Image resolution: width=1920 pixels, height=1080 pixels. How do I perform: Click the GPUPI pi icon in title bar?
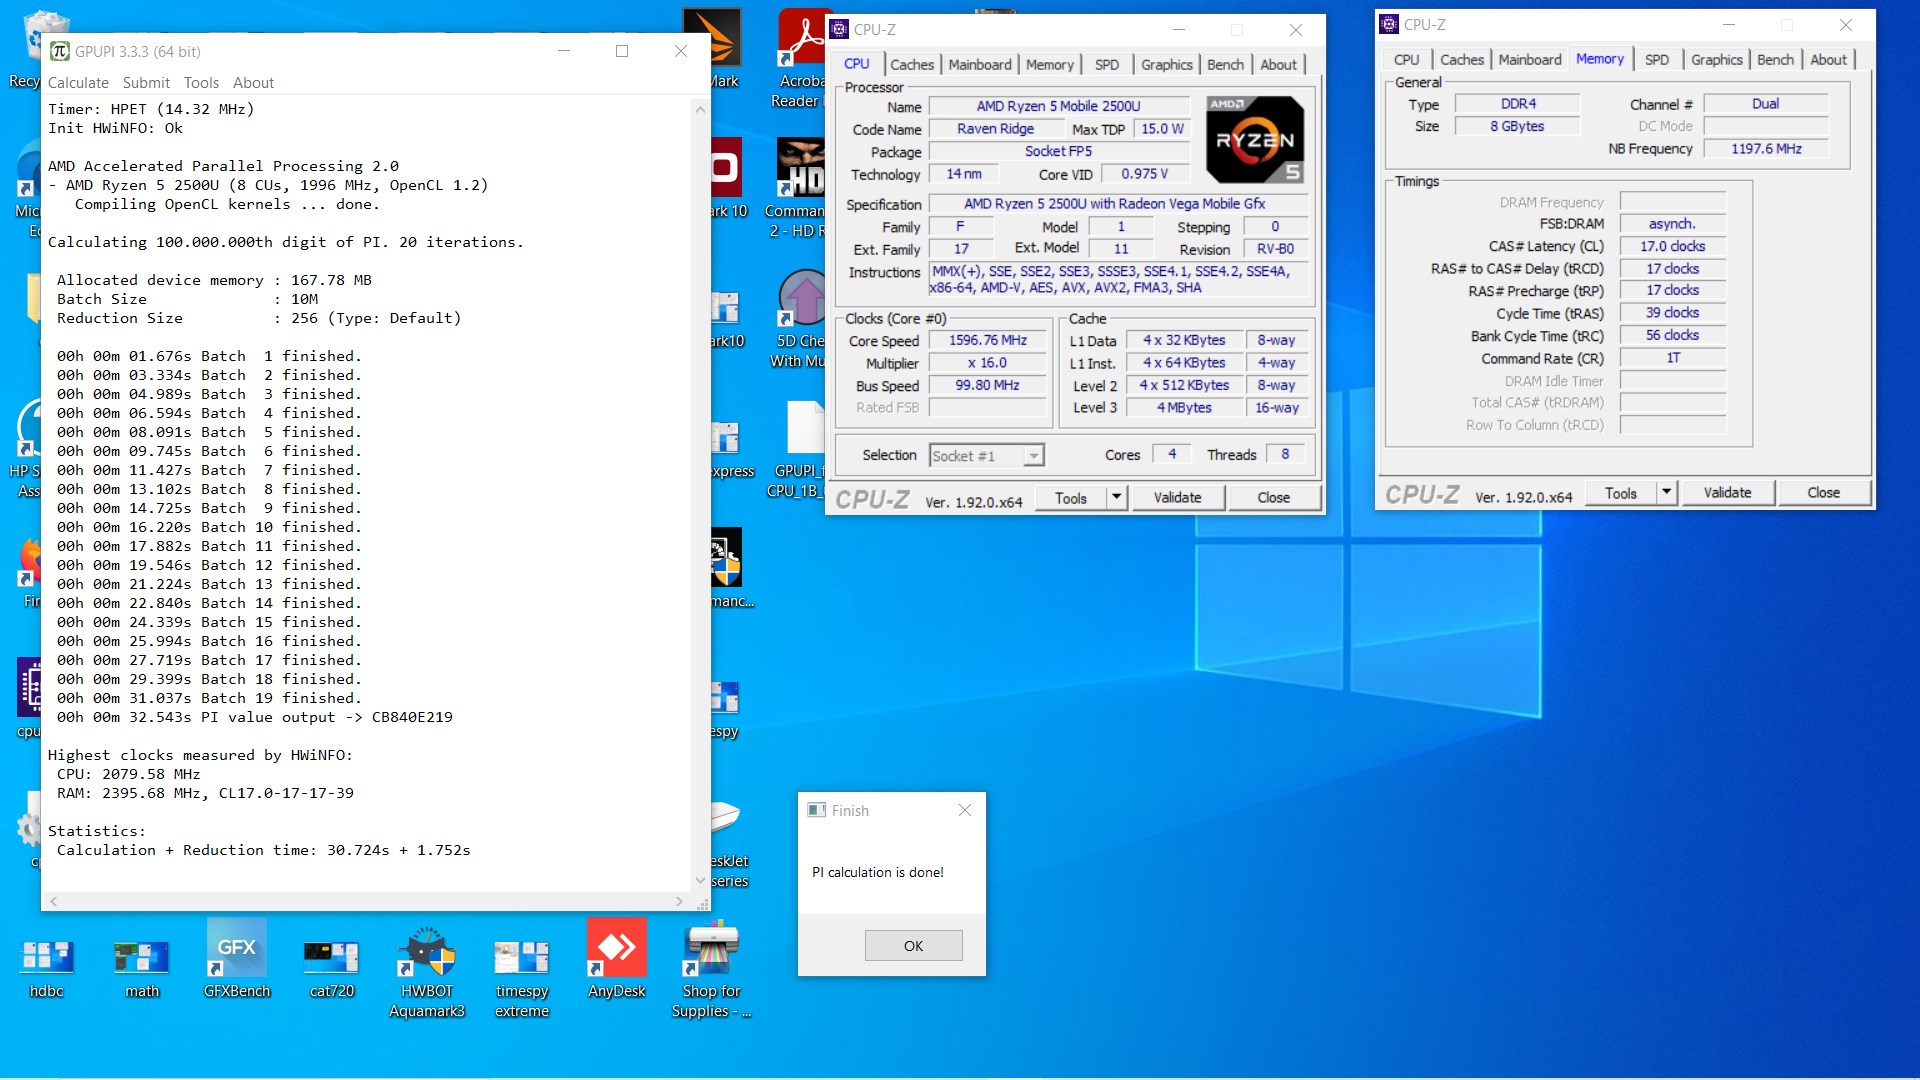coord(59,51)
